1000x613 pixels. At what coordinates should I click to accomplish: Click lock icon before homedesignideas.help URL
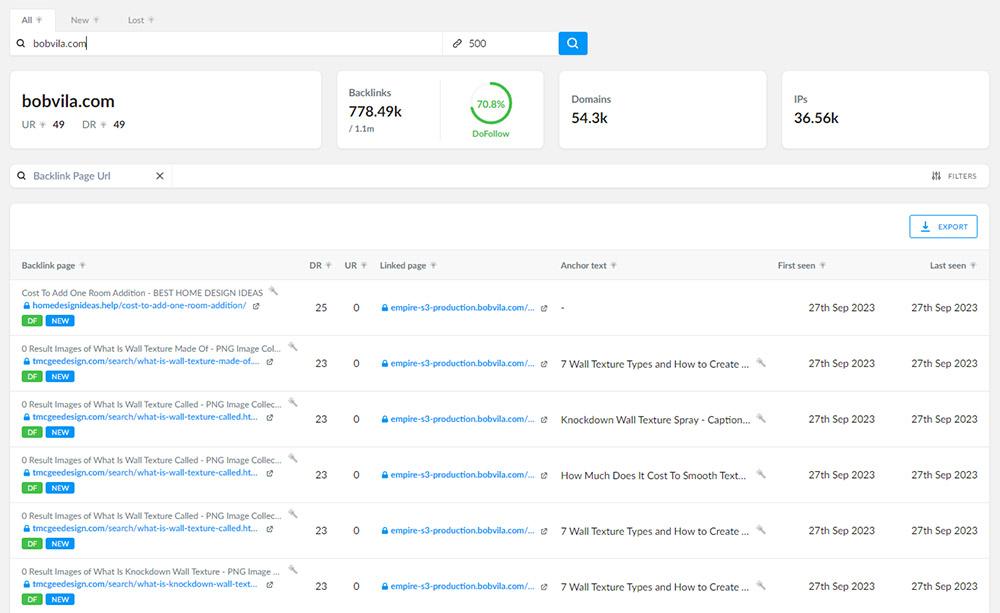click(27, 306)
